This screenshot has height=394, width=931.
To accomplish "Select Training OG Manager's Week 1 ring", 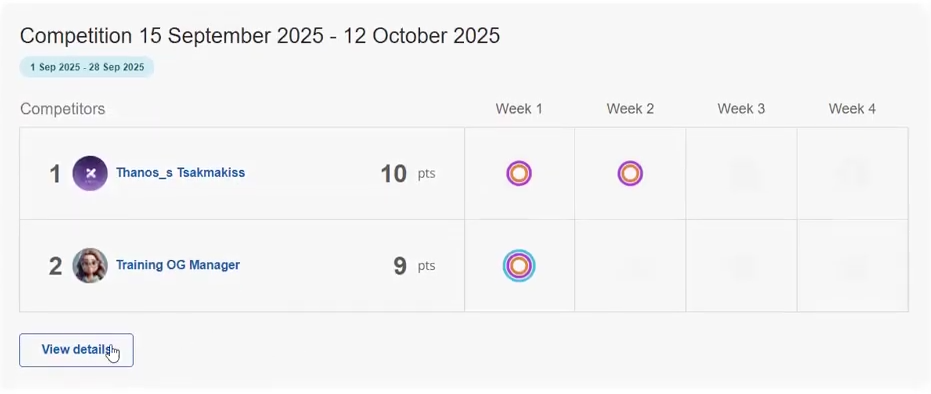I will [x=519, y=265].
